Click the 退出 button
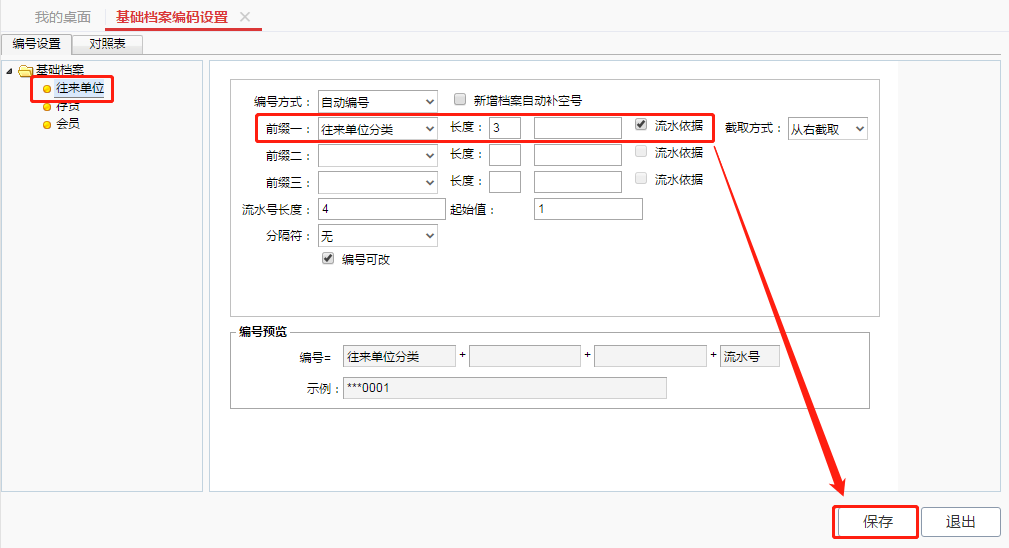This screenshot has width=1009, height=548. [960, 522]
